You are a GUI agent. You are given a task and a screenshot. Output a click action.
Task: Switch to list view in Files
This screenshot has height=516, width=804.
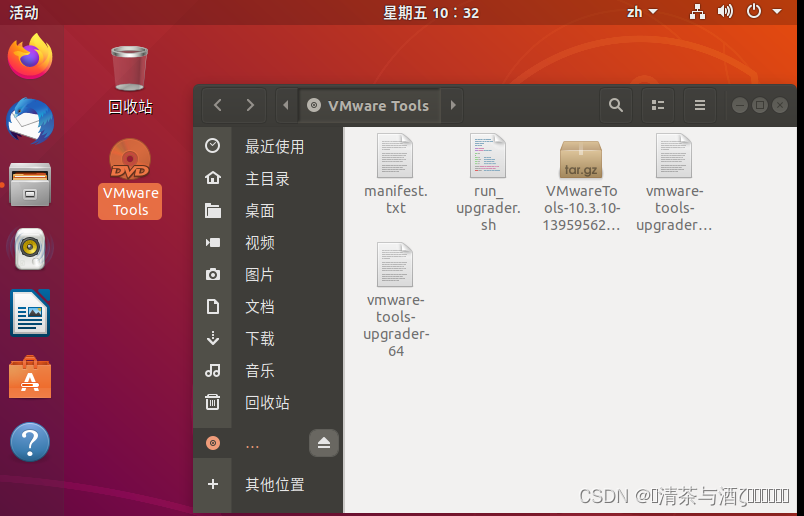[658, 105]
